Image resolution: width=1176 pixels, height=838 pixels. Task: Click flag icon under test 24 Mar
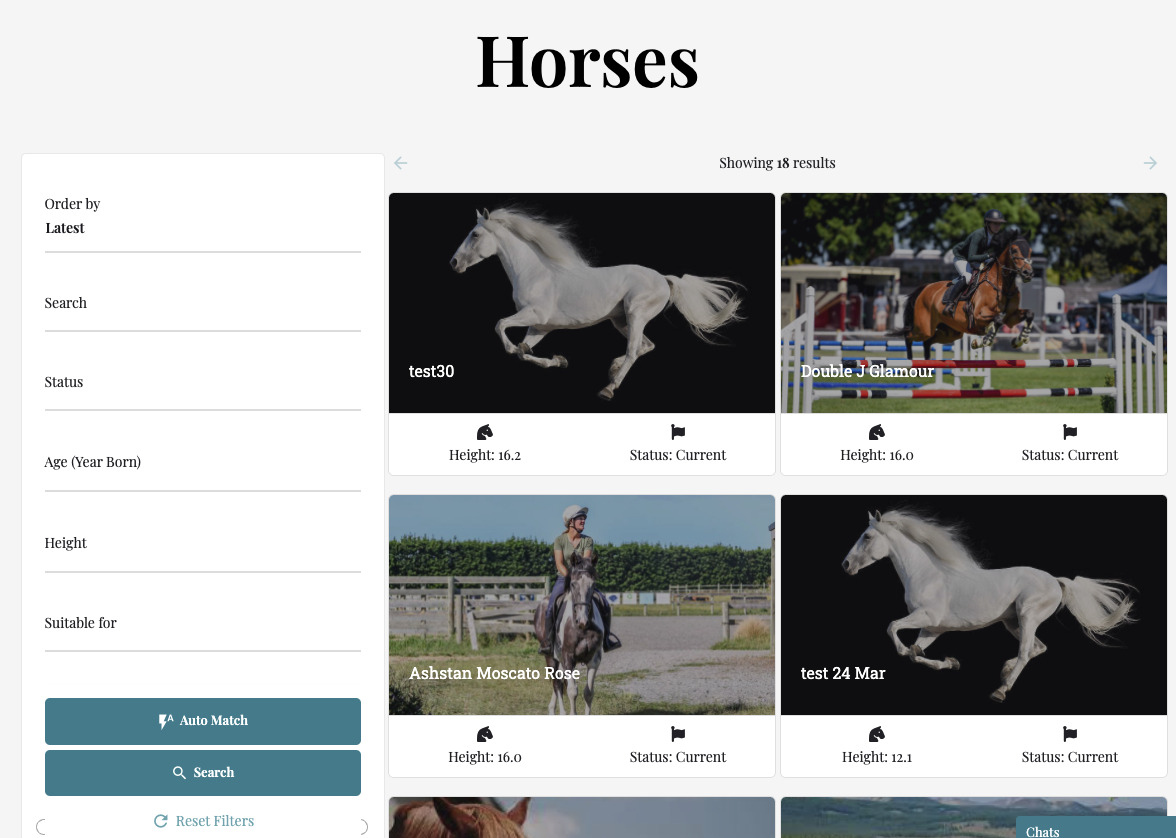coord(1070,734)
